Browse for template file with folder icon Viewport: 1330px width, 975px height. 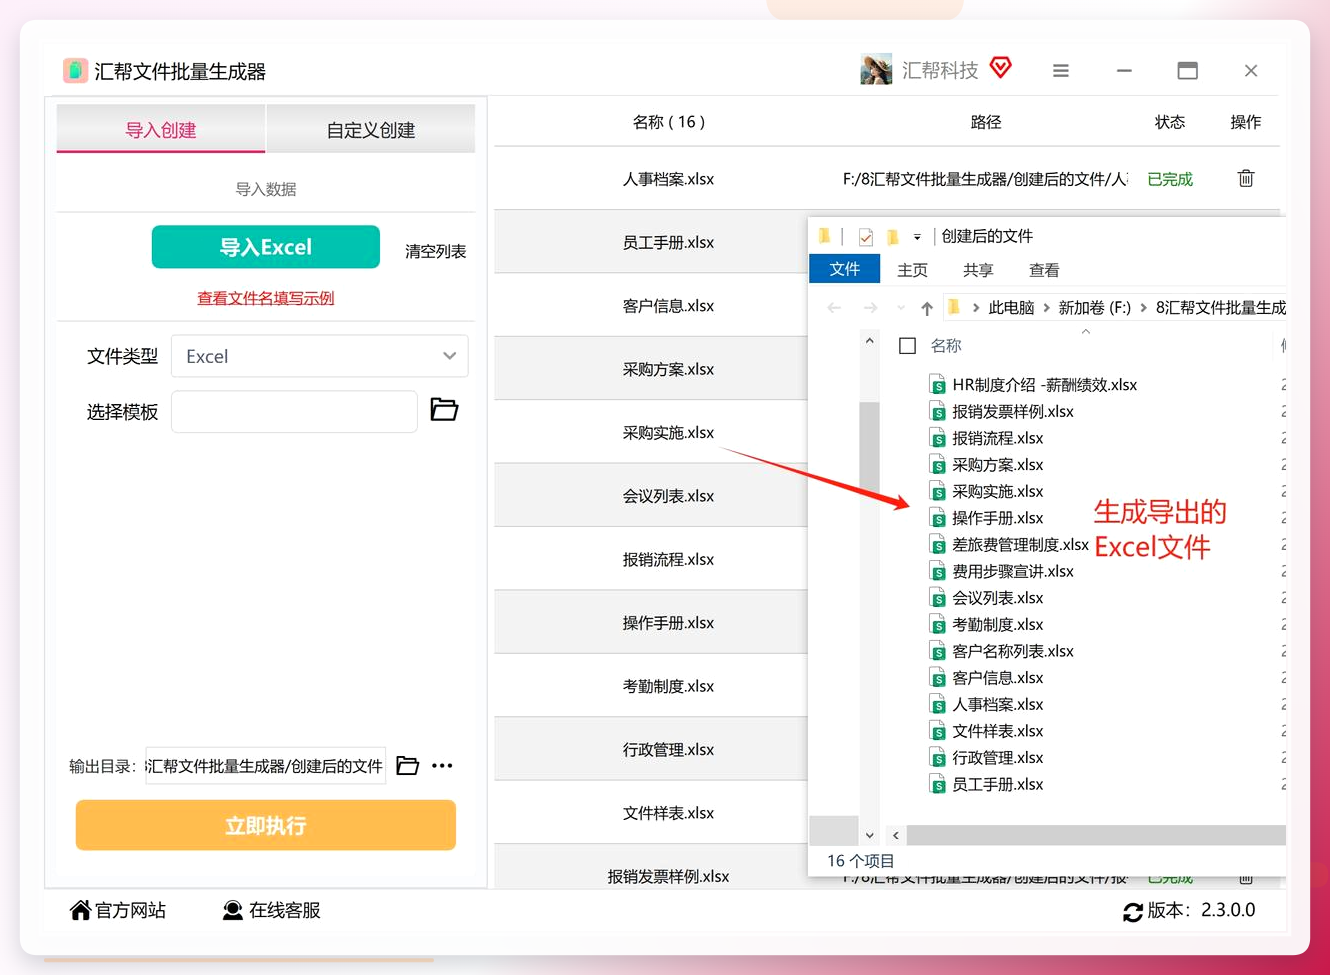tap(444, 409)
